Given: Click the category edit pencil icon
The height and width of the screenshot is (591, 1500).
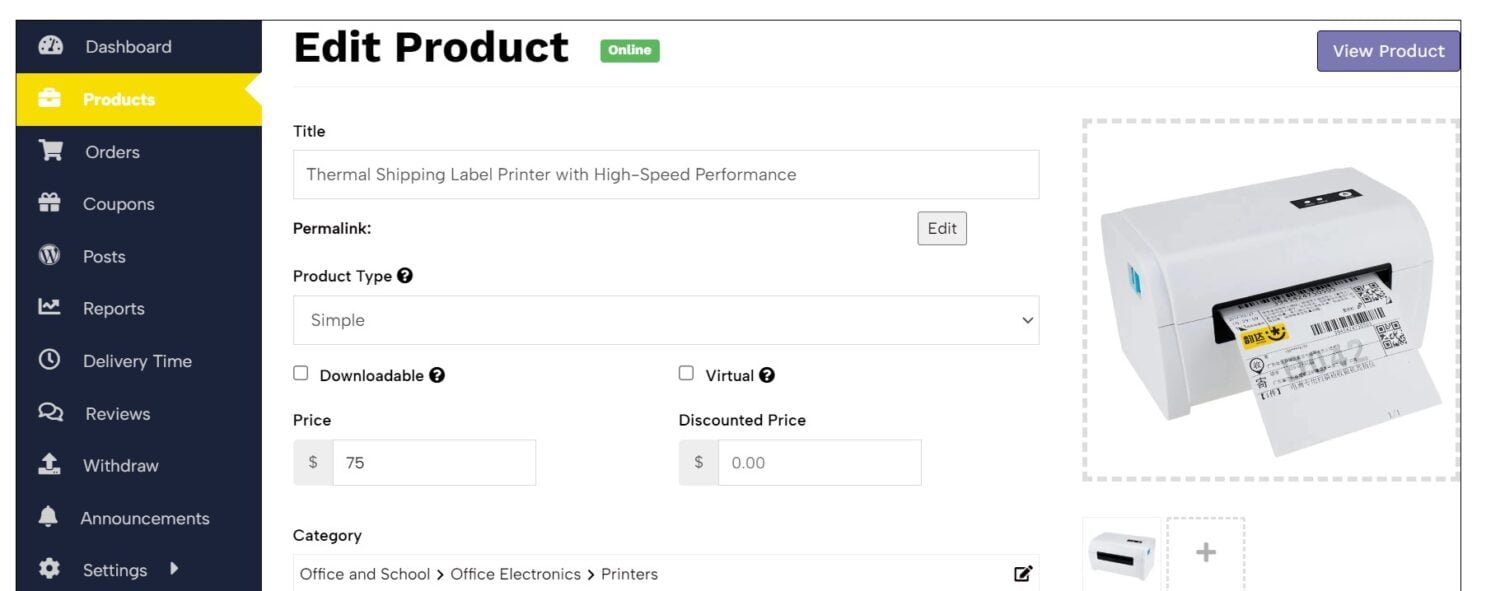Looking at the screenshot, I should click(1022, 574).
